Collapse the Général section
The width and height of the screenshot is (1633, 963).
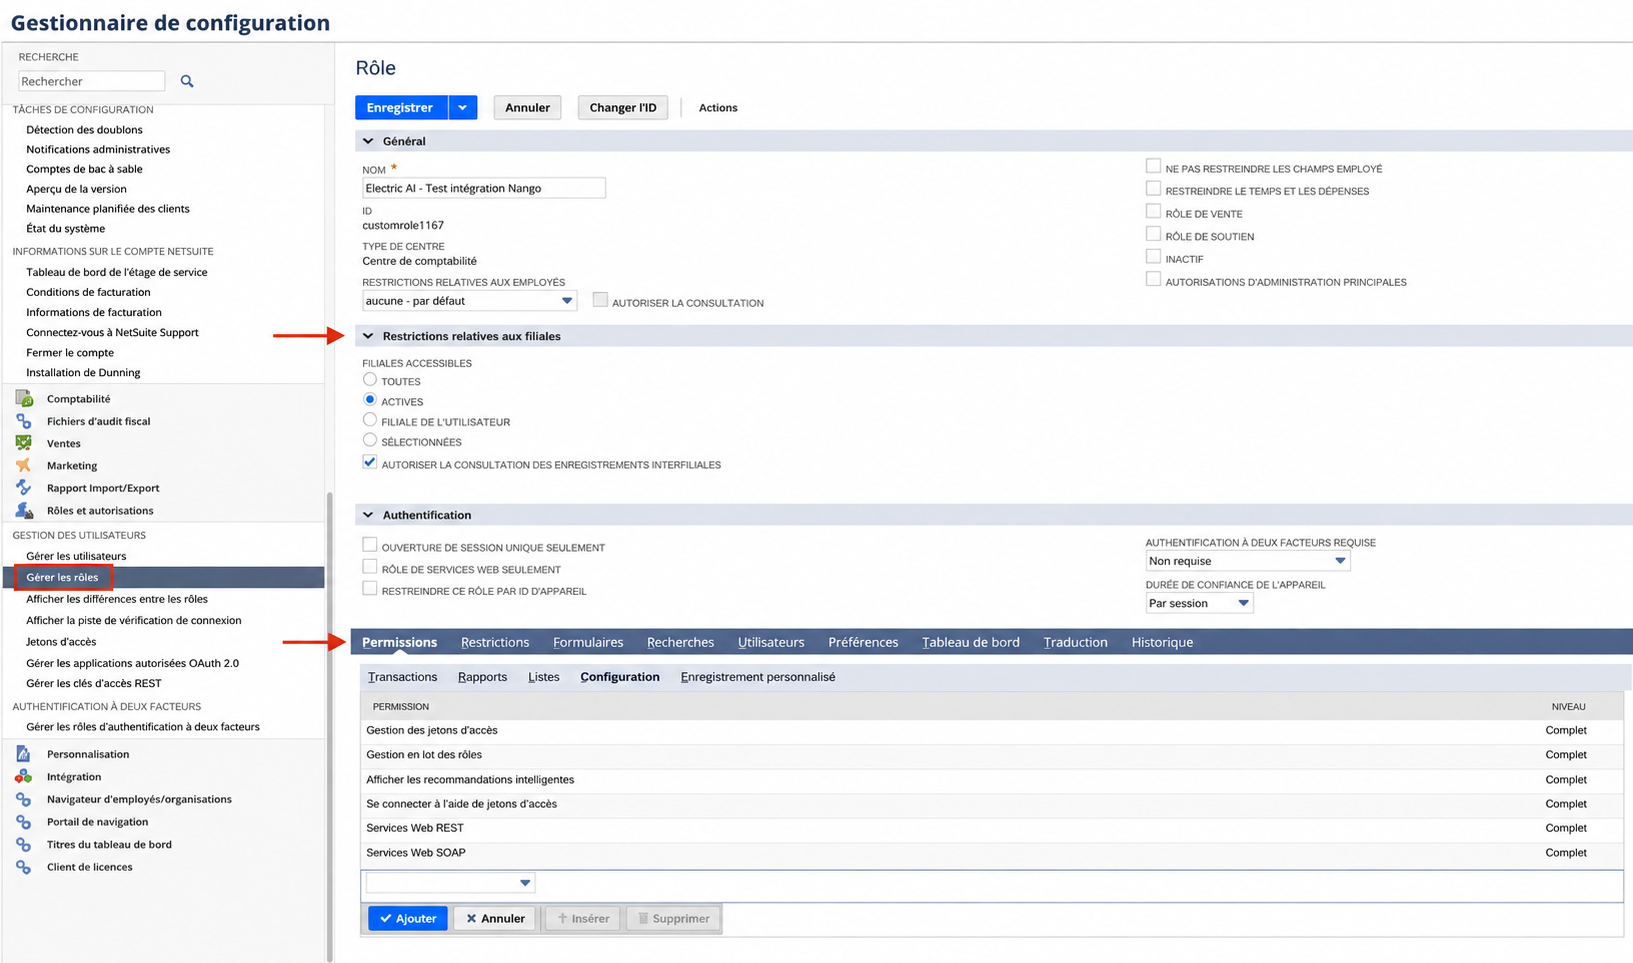(x=368, y=141)
